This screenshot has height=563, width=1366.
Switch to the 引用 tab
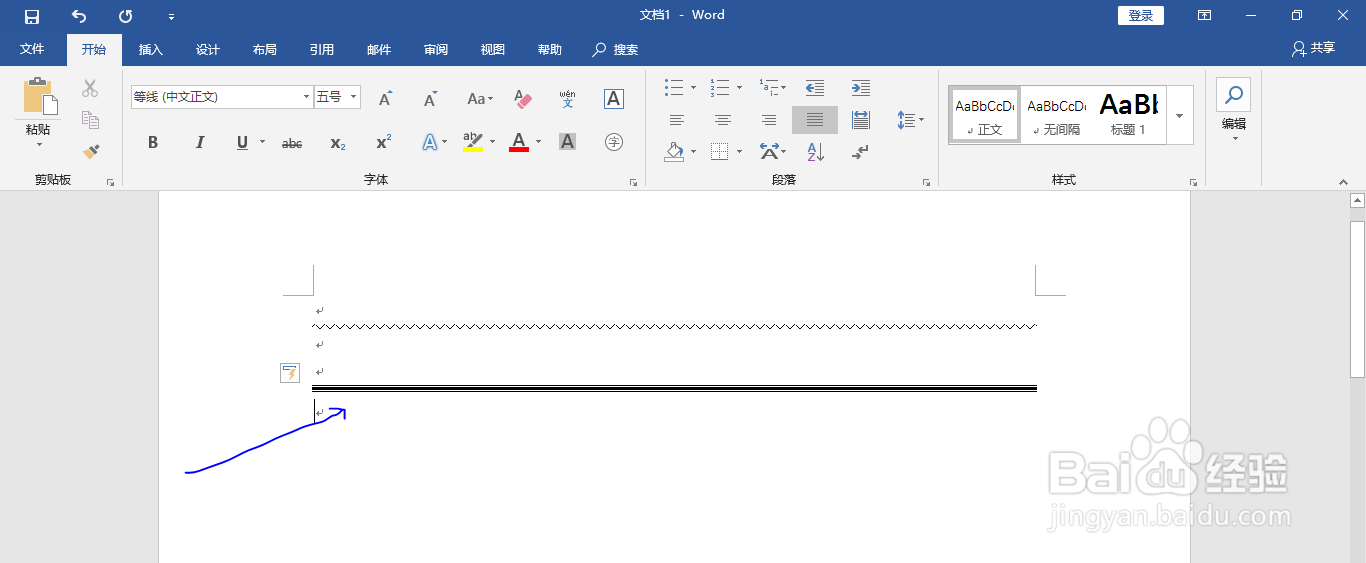321,50
